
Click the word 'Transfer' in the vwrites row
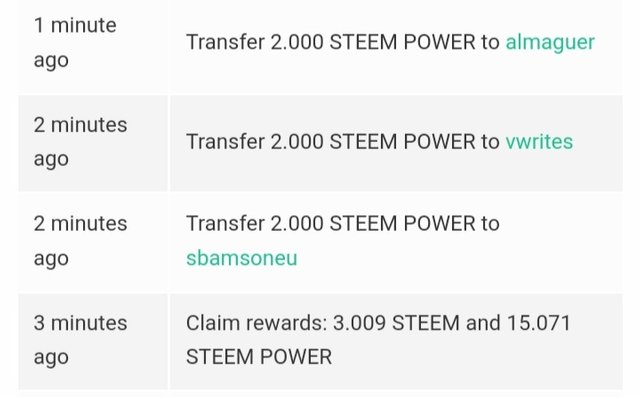pyautogui.click(x=225, y=142)
